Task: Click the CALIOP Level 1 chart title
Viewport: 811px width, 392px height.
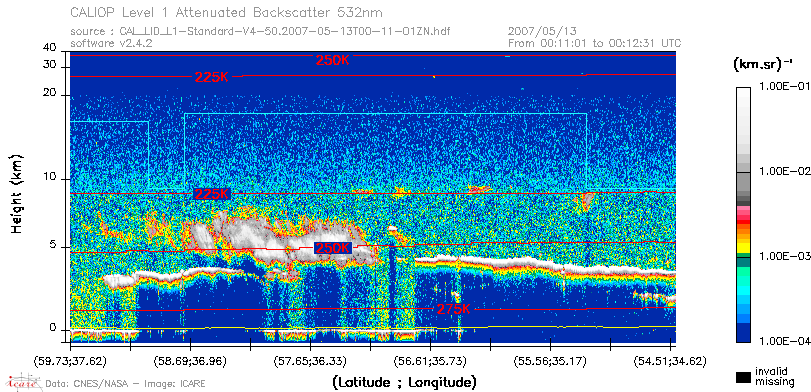Action: point(227,12)
